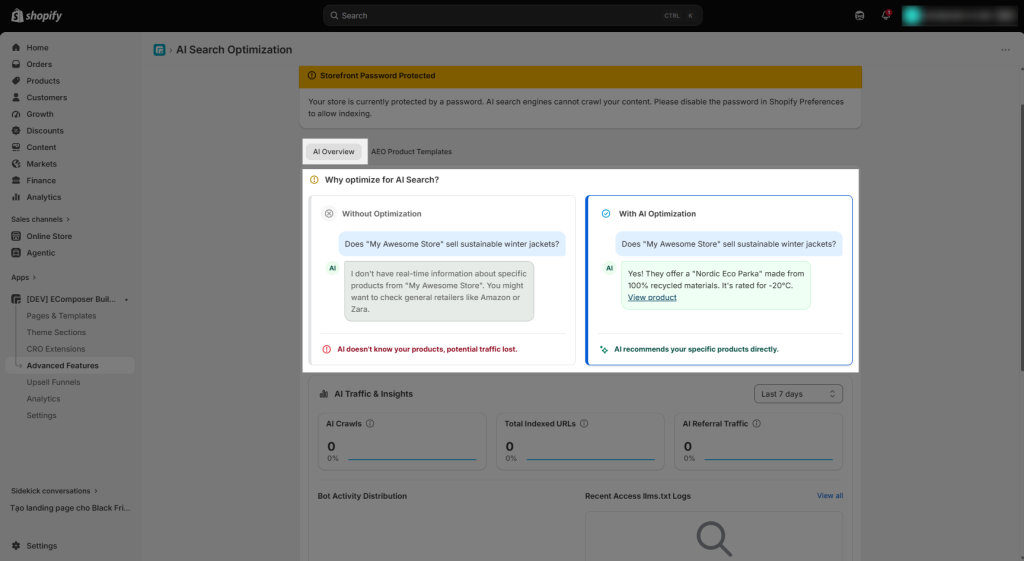Image resolution: width=1024 pixels, height=561 pixels.
Task: Click the EComposer icon in the breadcrumb
Action: point(159,50)
